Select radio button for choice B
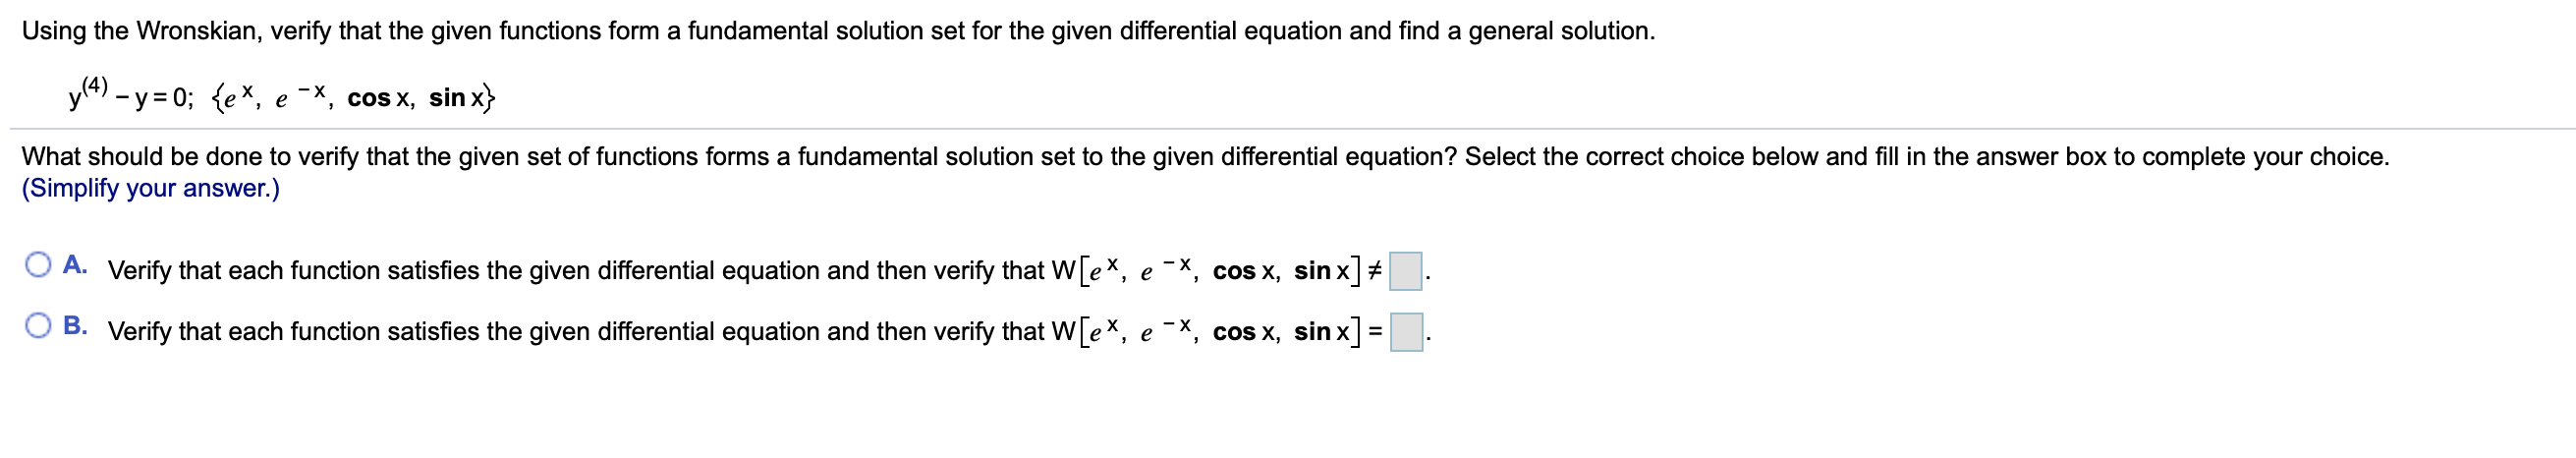This screenshot has width=2576, height=458. click(x=39, y=326)
